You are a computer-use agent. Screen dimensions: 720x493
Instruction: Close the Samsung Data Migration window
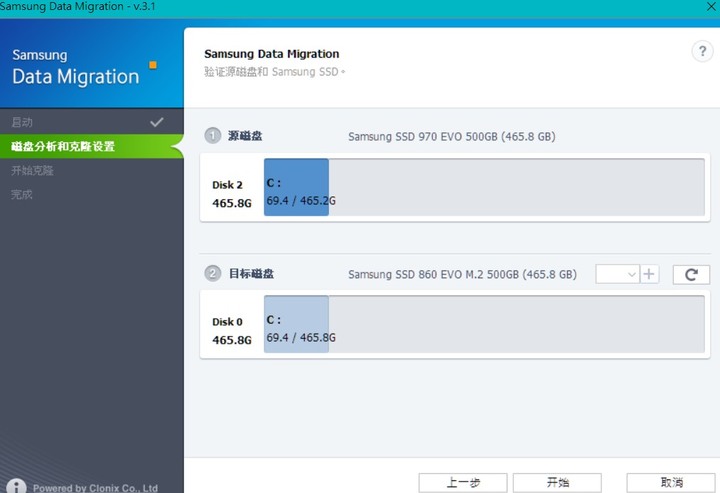(x=711, y=6)
